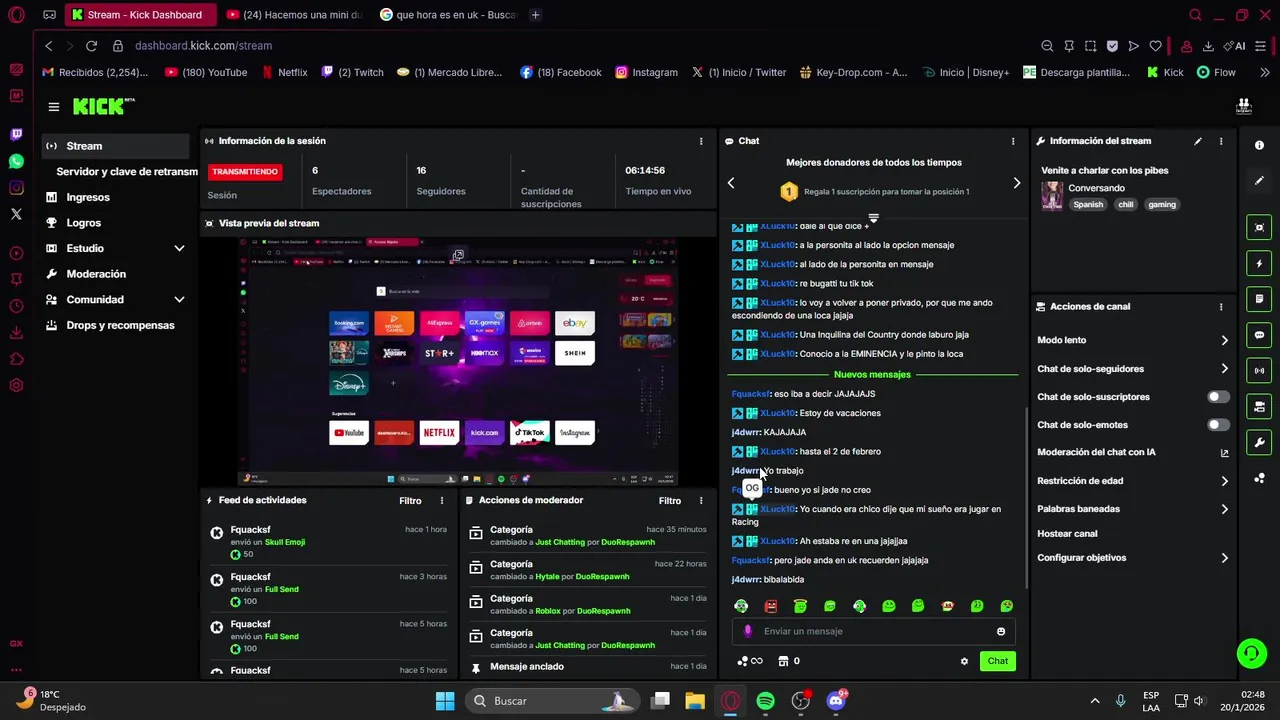Image resolution: width=1280 pixels, height=720 pixels.
Task: Open Feed de actividades options menu
Action: (x=442, y=500)
